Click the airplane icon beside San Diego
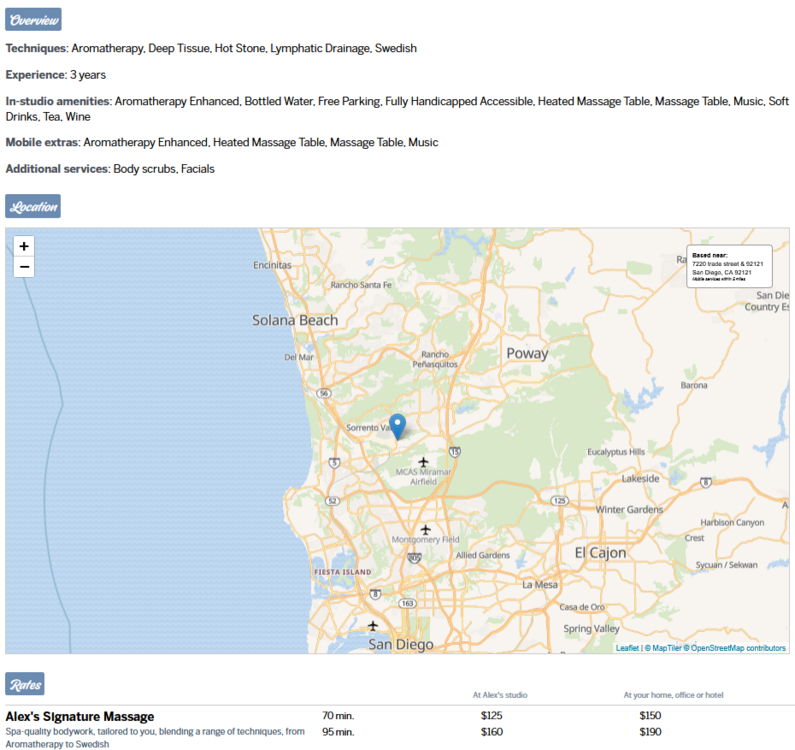Image resolution: width=795 pixels, height=750 pixels. [x=373, y=626]
